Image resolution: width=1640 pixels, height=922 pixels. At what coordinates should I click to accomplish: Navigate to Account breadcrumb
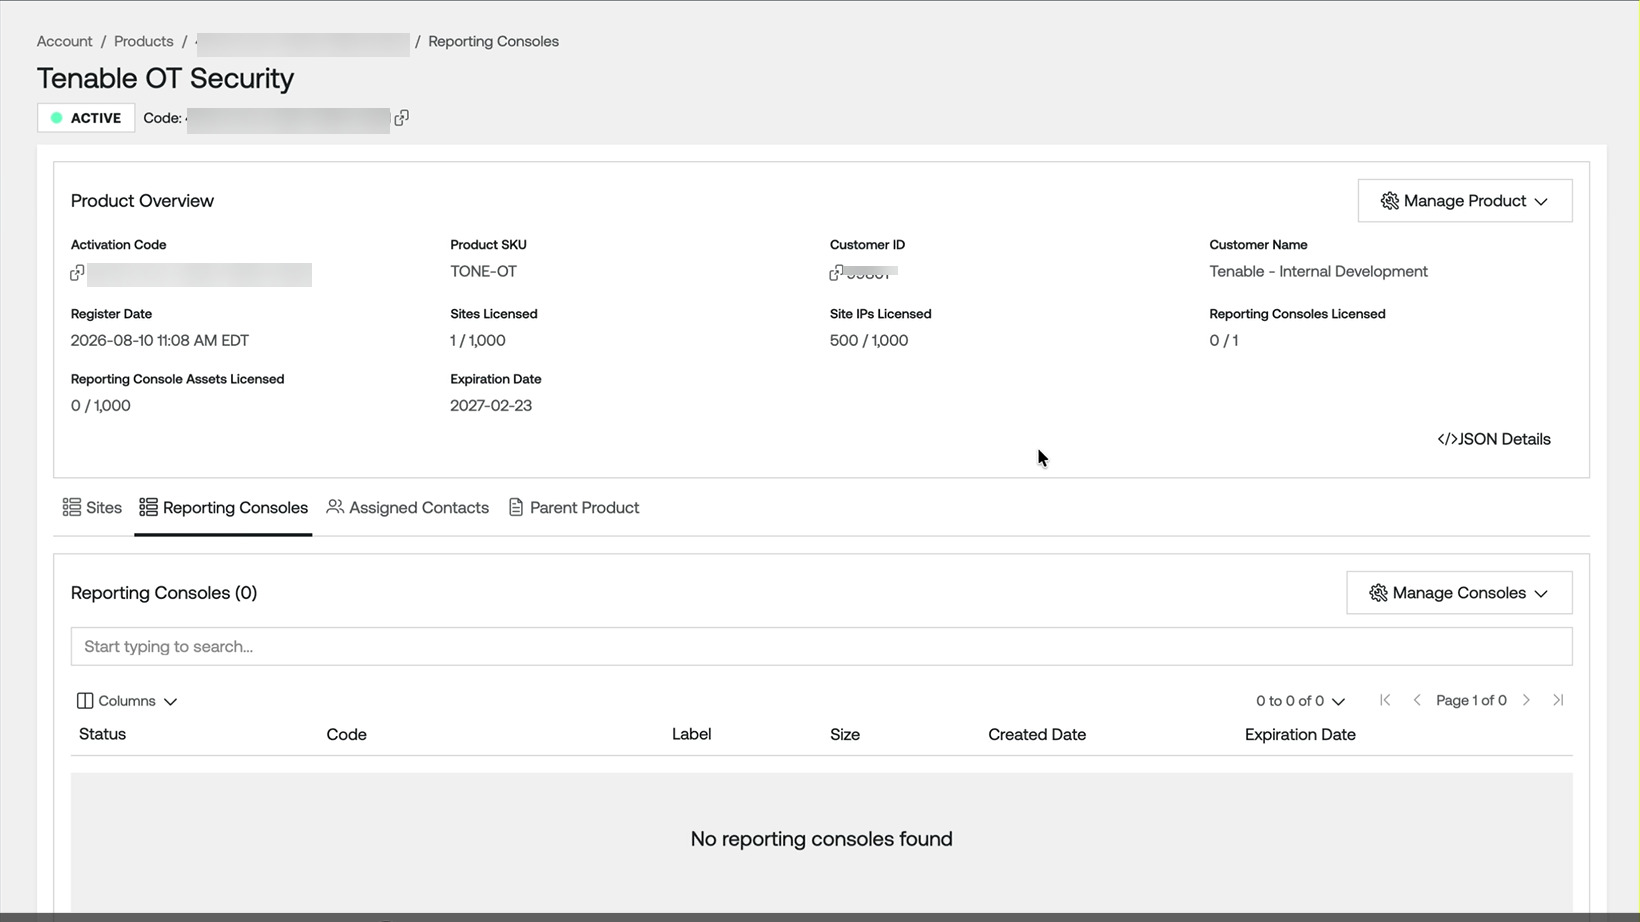[x=65, y=41]
